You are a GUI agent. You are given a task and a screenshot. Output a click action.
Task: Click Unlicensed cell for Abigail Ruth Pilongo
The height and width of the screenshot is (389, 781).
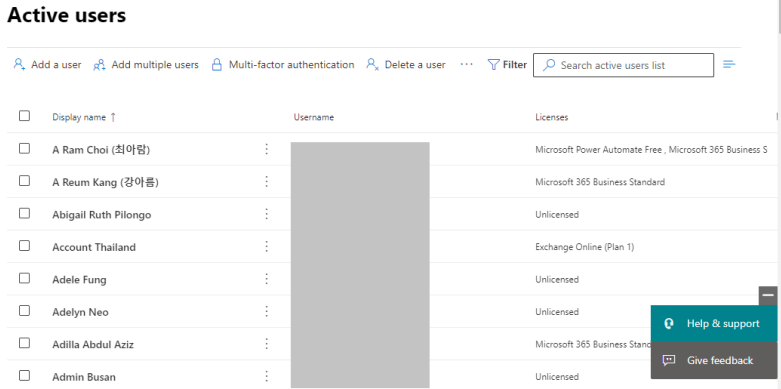557,214
